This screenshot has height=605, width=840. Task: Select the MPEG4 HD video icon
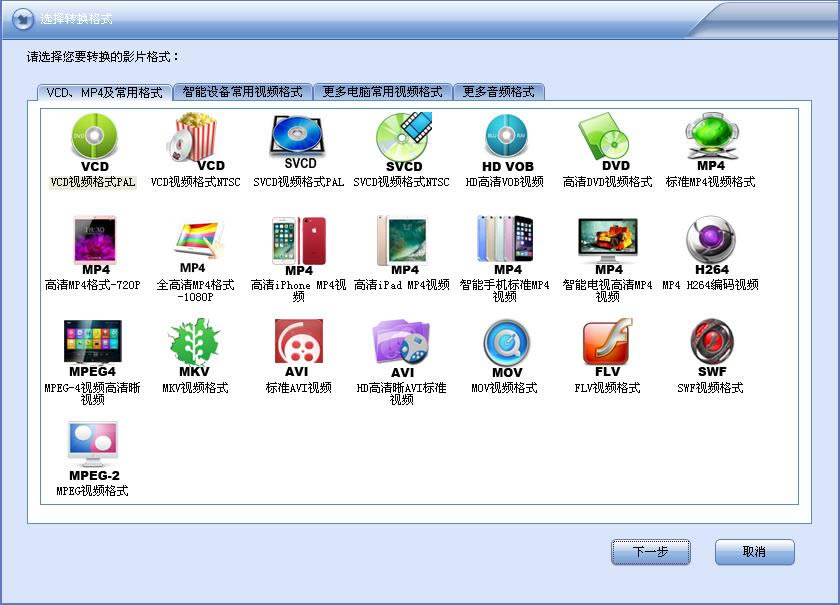point(93,348)
